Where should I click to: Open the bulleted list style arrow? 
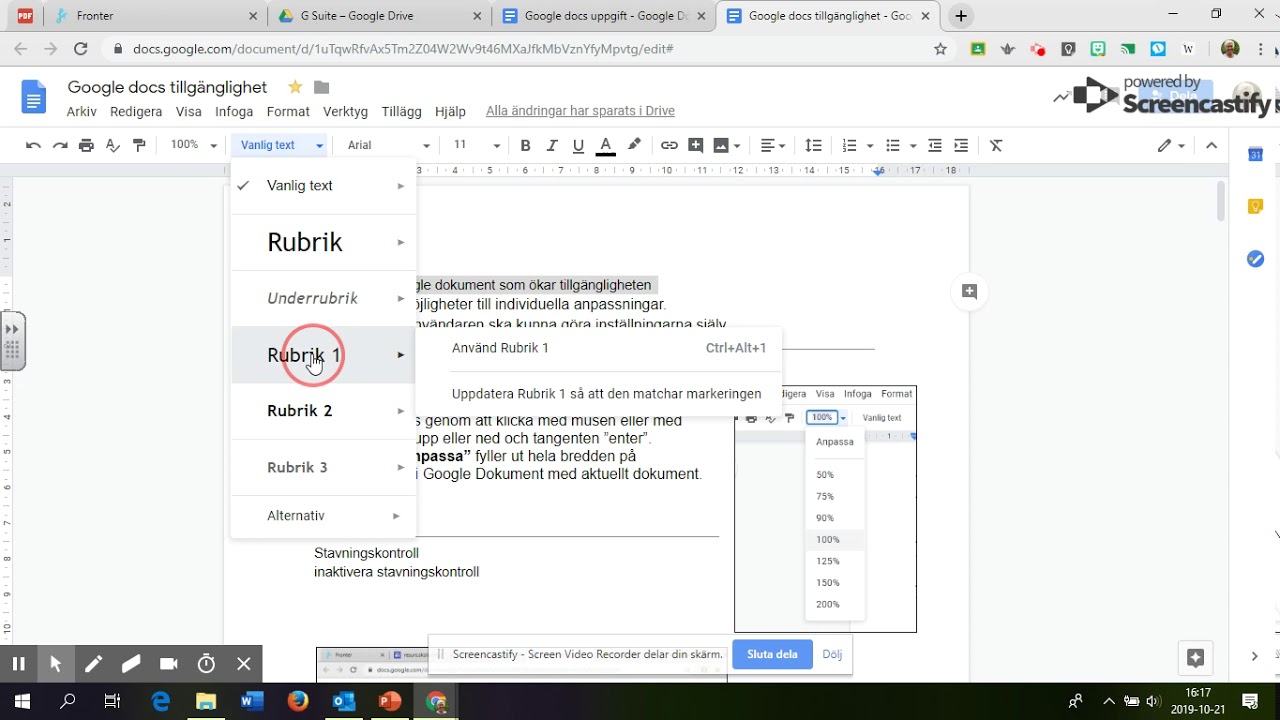click(913, 145)
